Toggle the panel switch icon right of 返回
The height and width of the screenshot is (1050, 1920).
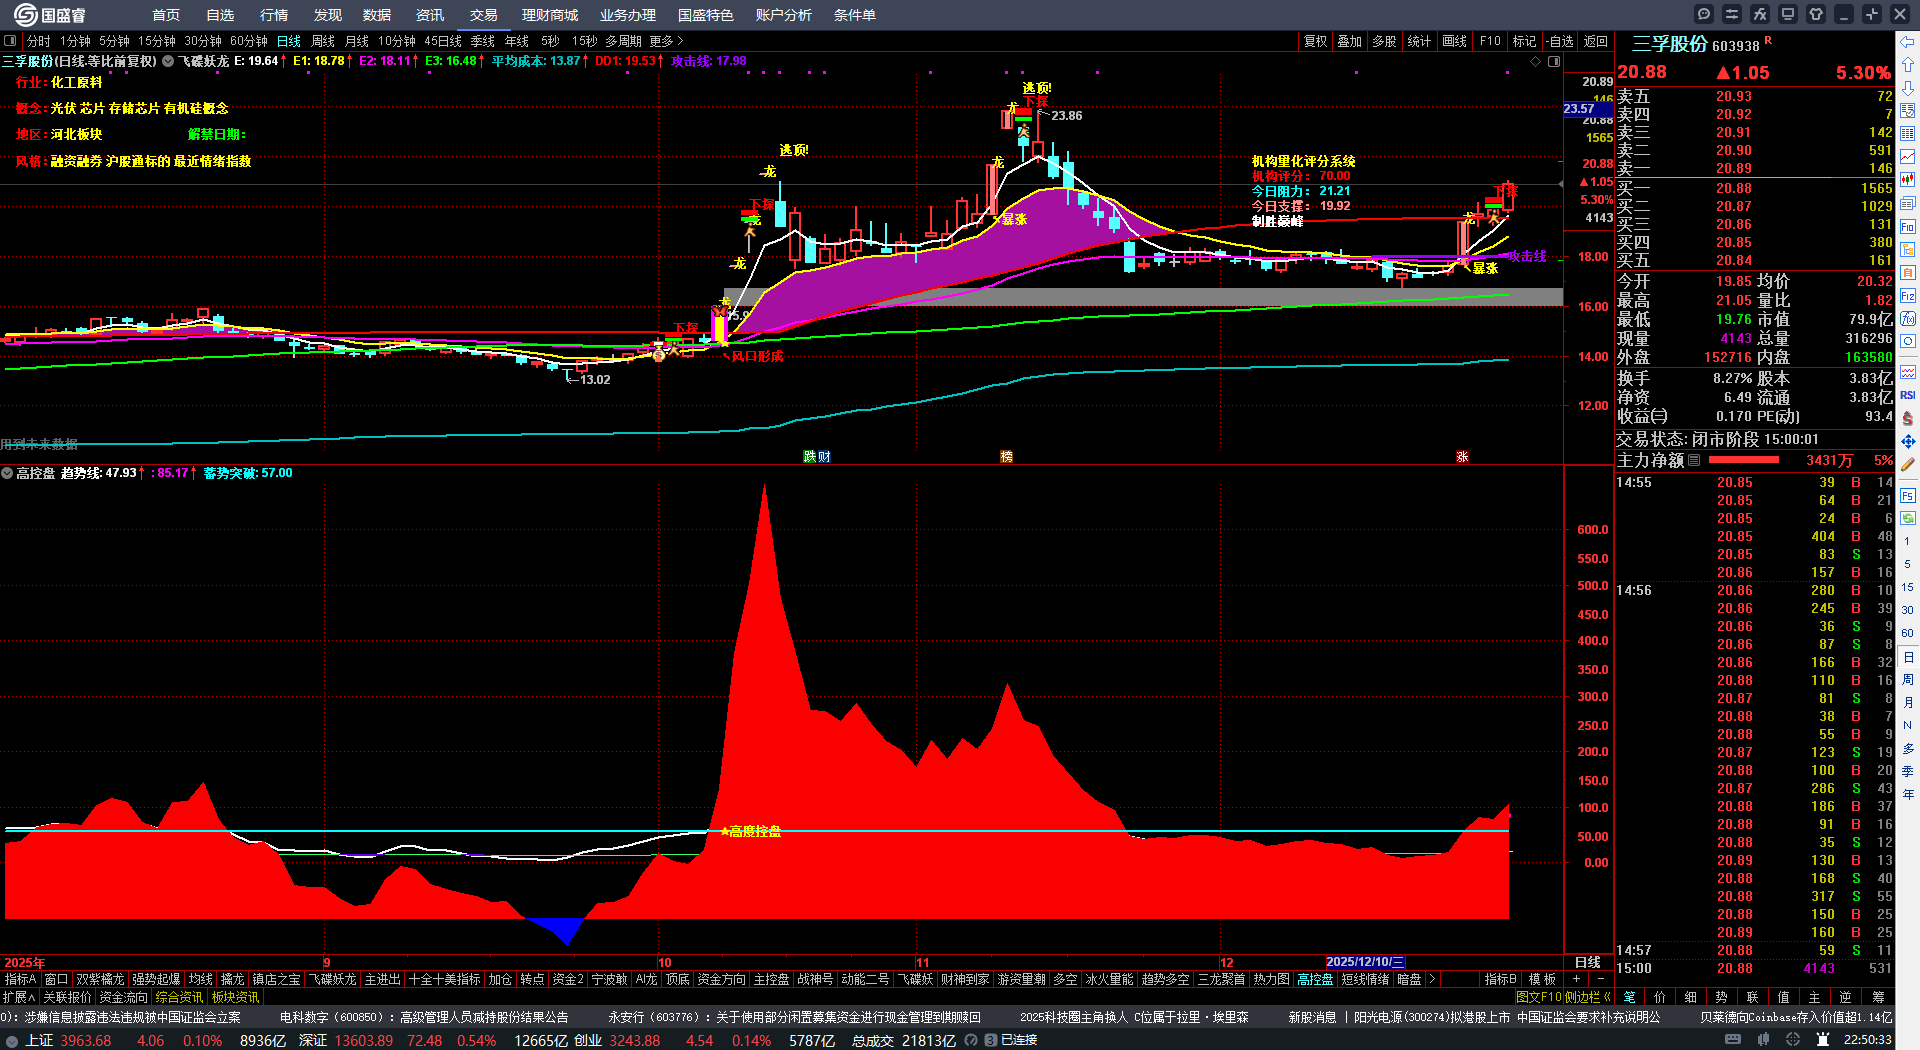[x=1554, y=61]
